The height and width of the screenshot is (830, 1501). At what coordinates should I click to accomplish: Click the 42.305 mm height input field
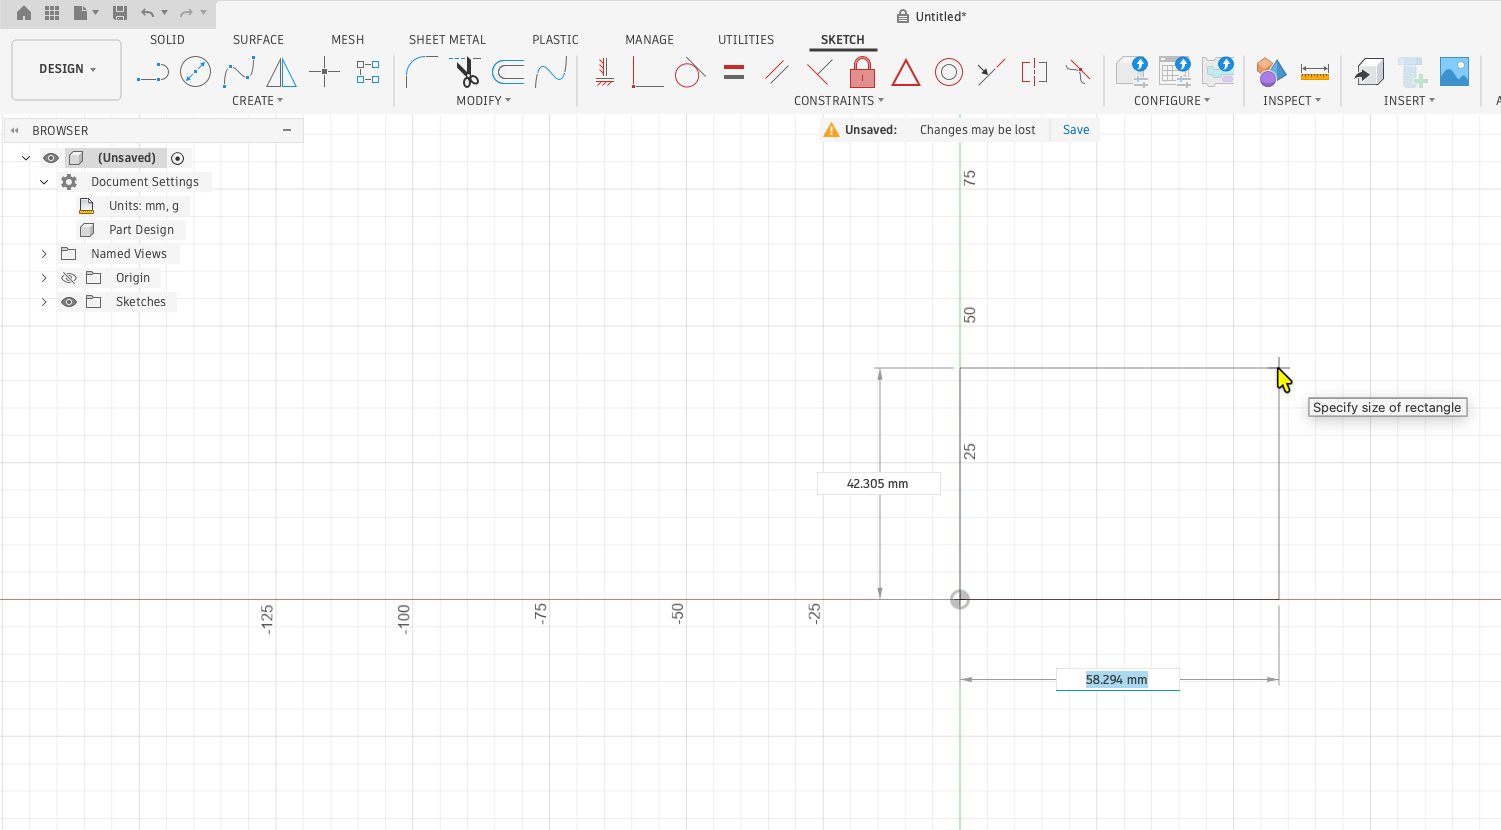pyautogui.click(x=878, y=484)
